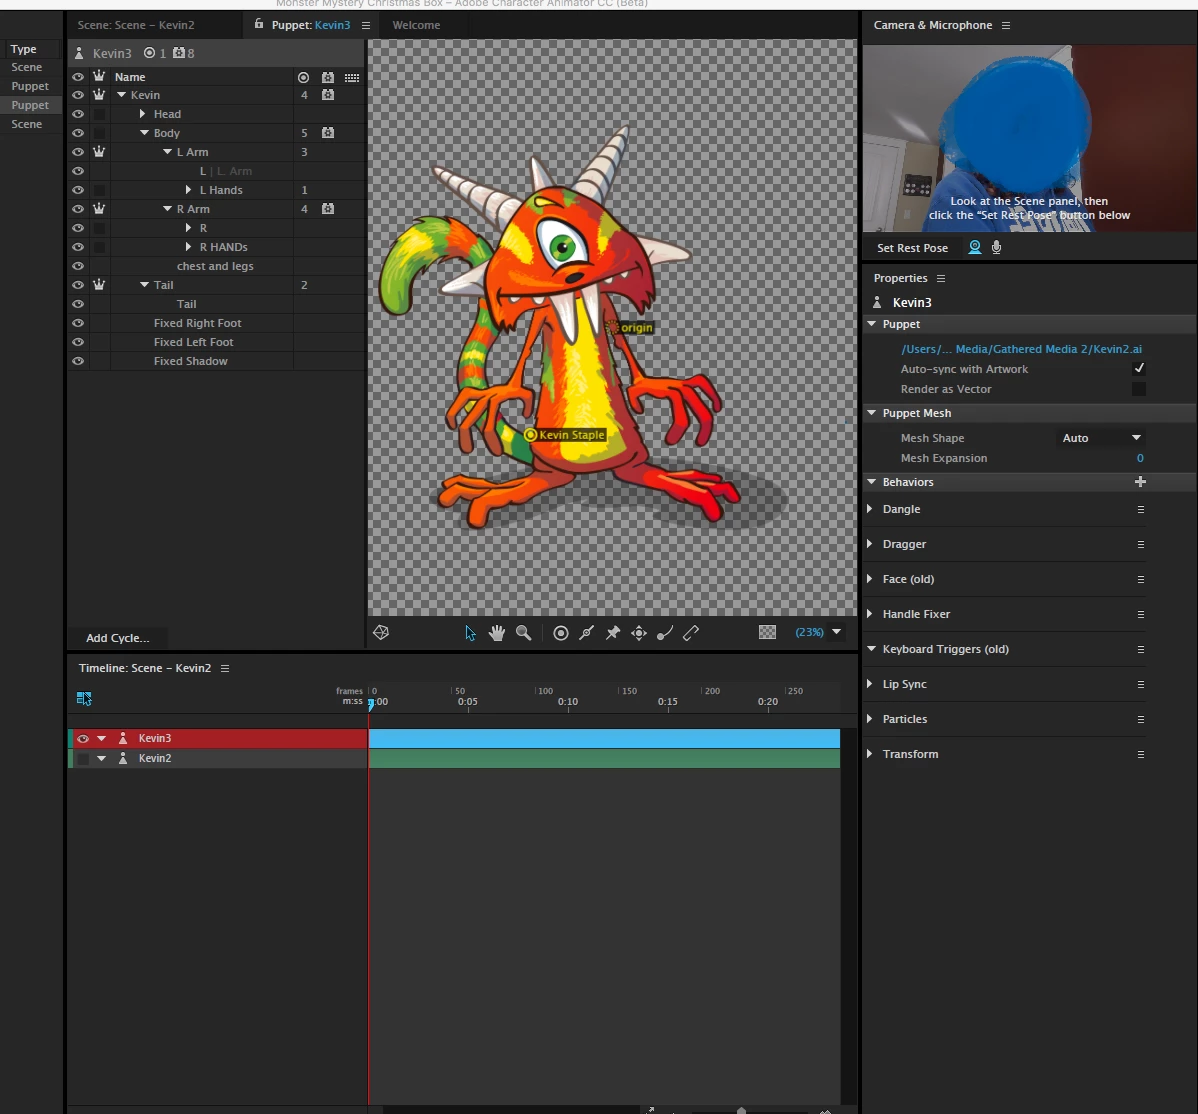Select the Kevin2 green timeline bar
The image size is (1198, 1114).
tap(604, 758)
